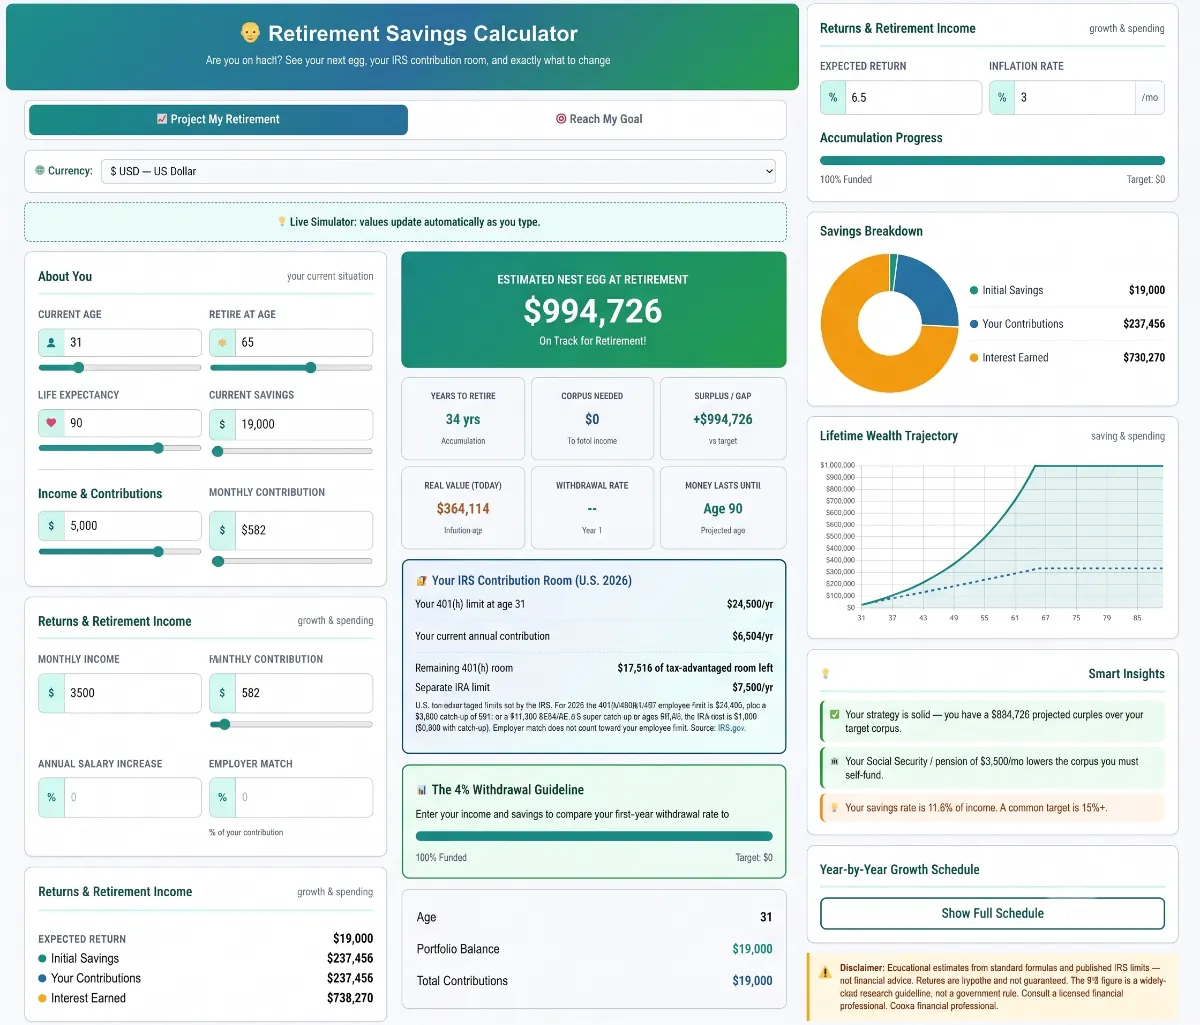Click the chart icon beside 4% Withdrawal Guideline
This screenshot has width=1200, height=1025.
pos(421,790)
